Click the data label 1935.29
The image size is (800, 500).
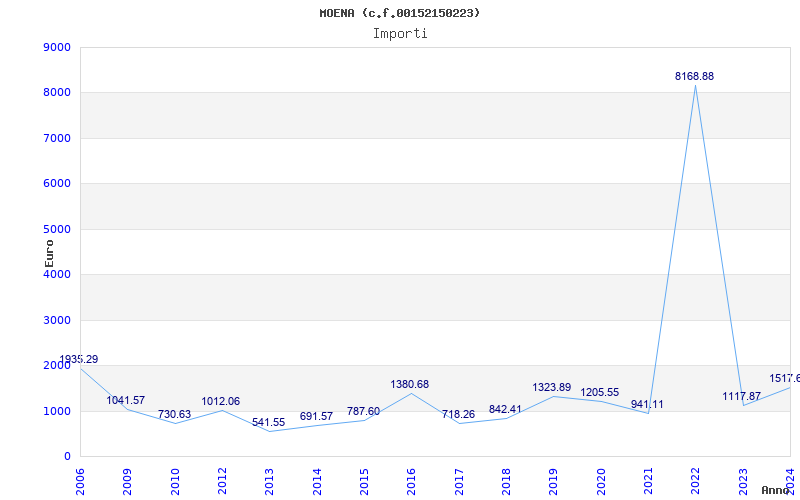[79, 359]
